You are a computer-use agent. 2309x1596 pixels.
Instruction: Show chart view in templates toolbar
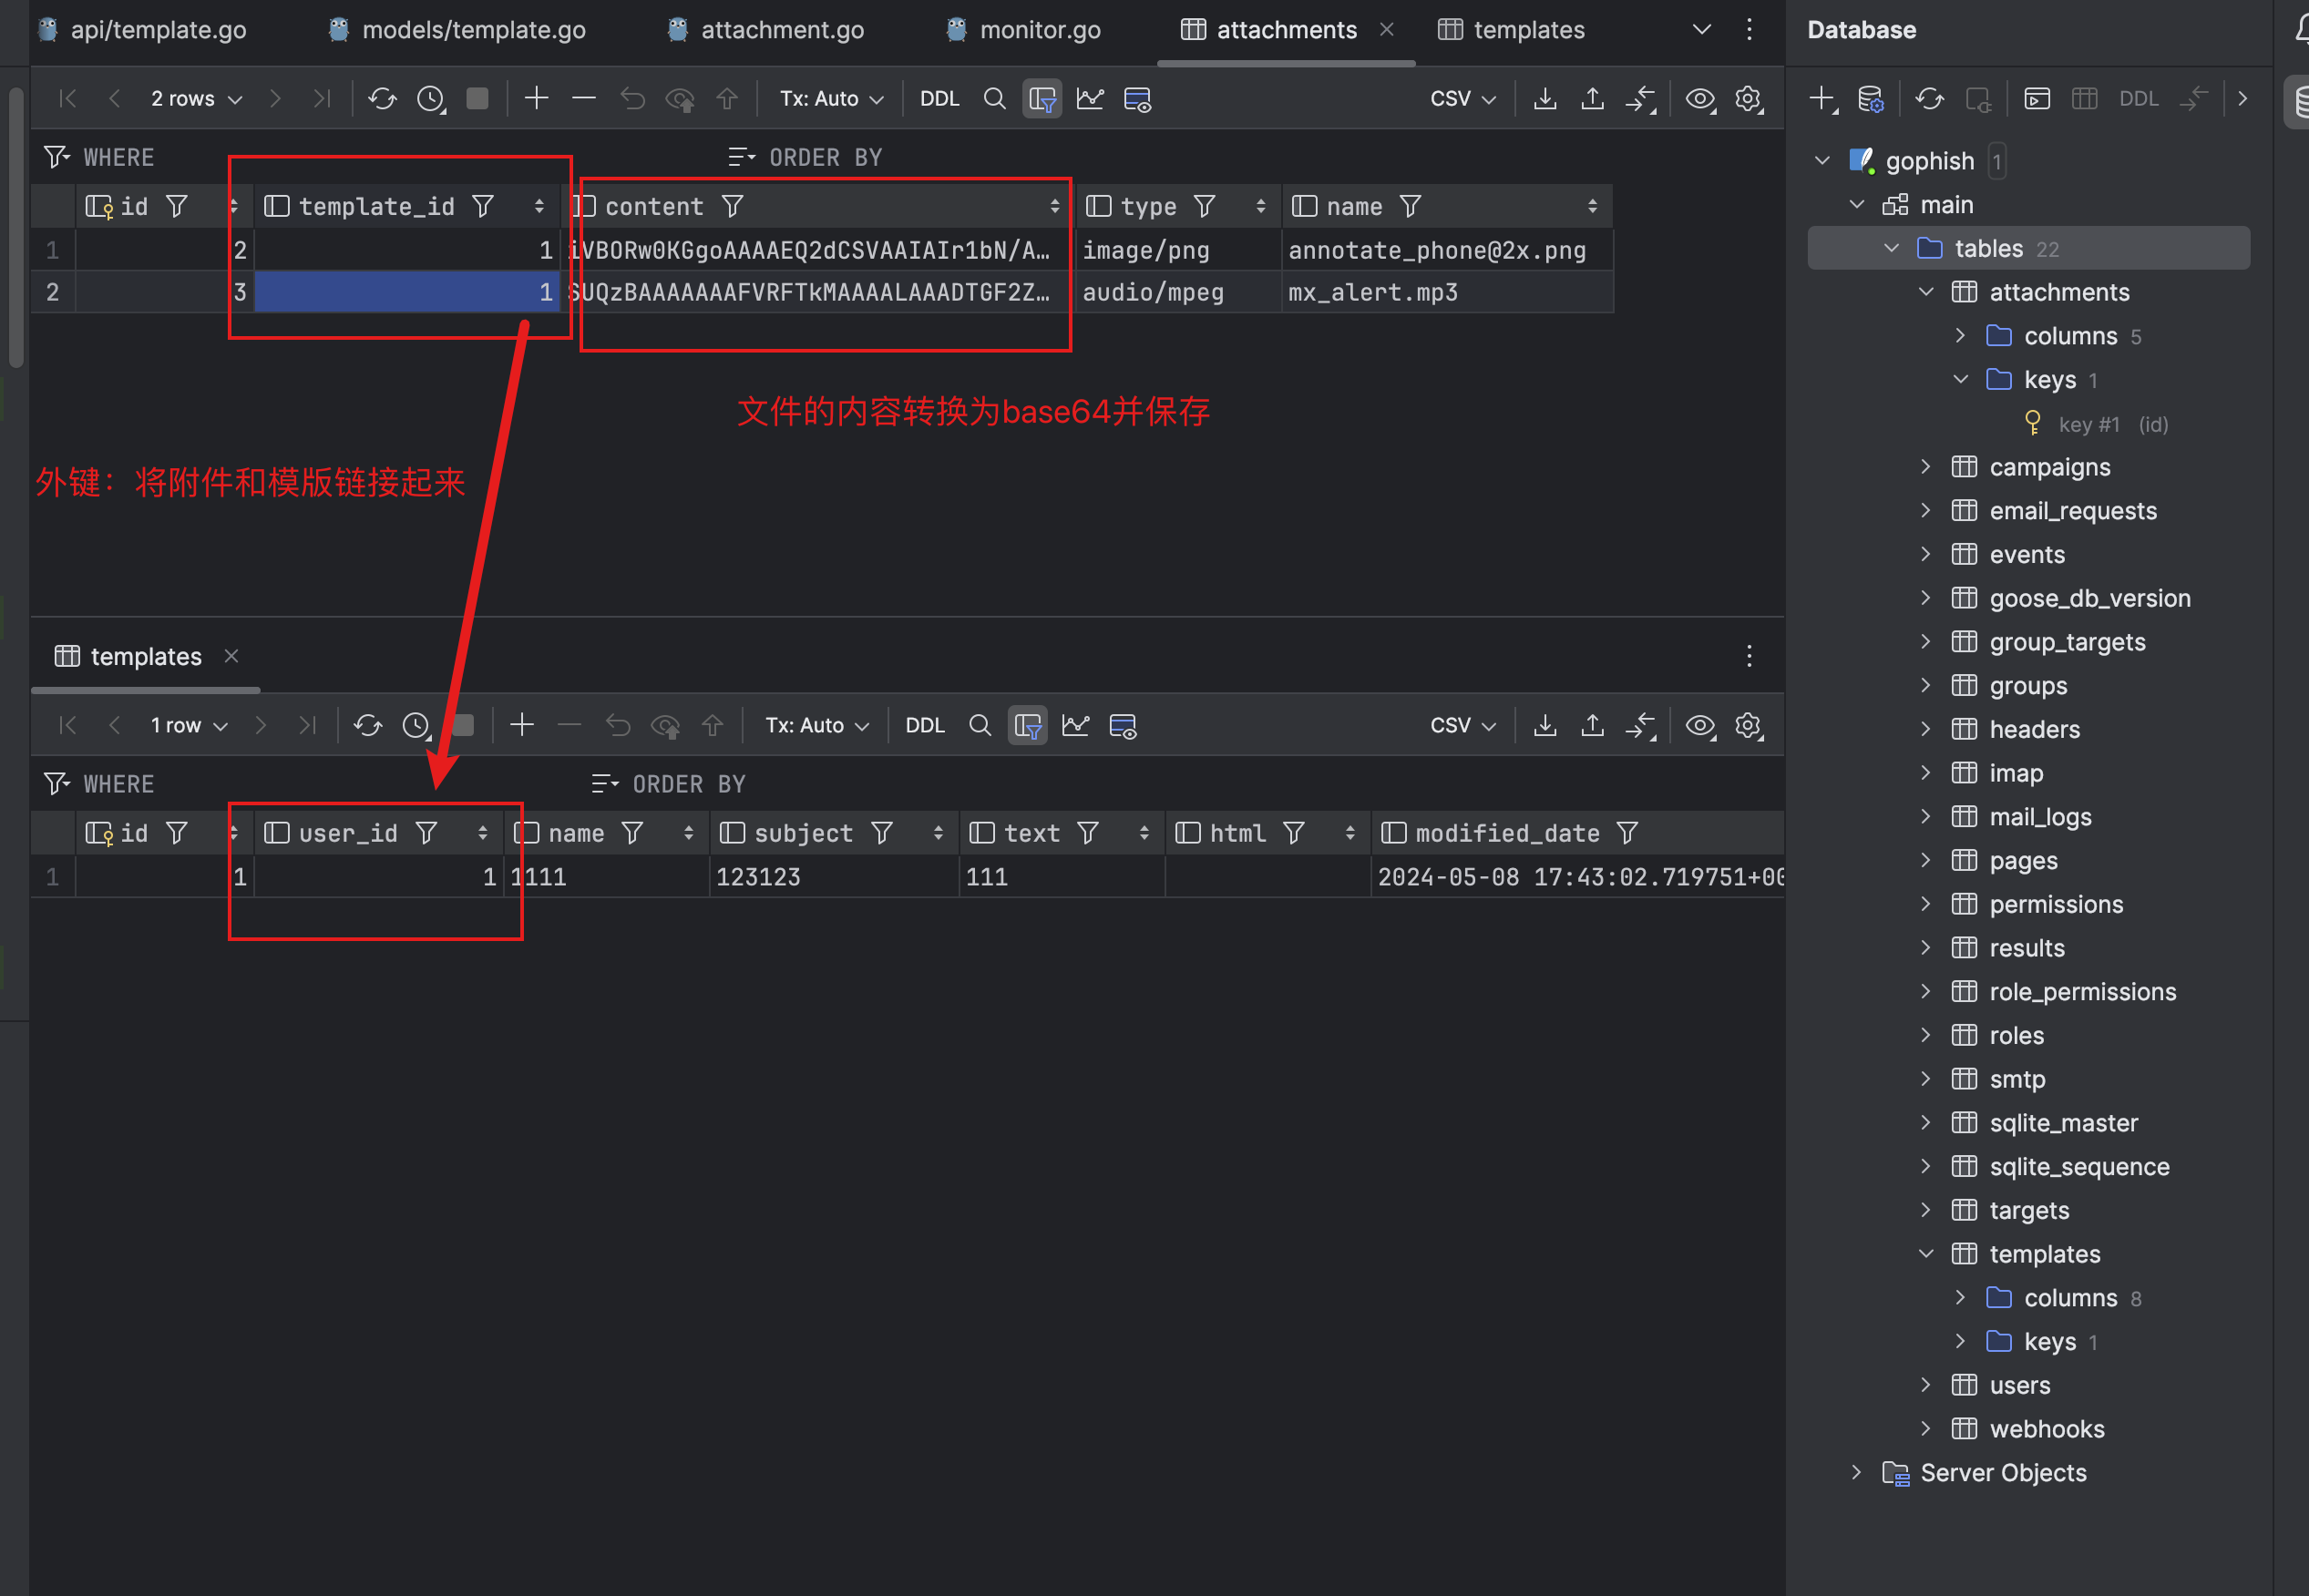click(x=1076, y=725)
